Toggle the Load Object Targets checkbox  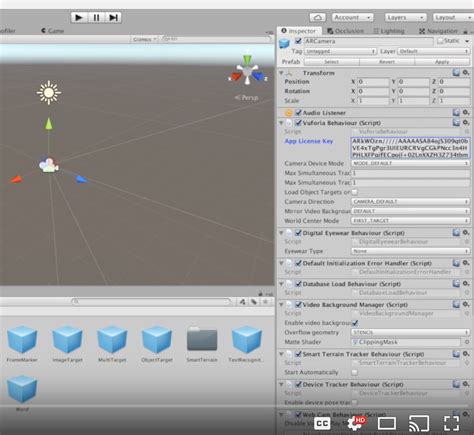point(355,192)
